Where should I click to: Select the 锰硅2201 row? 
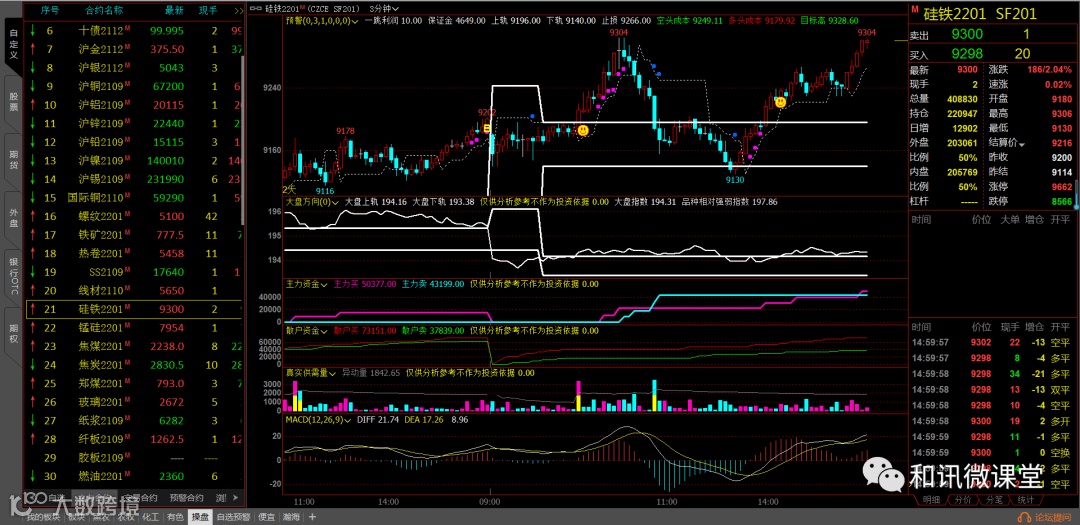click(x=134, y=328)
